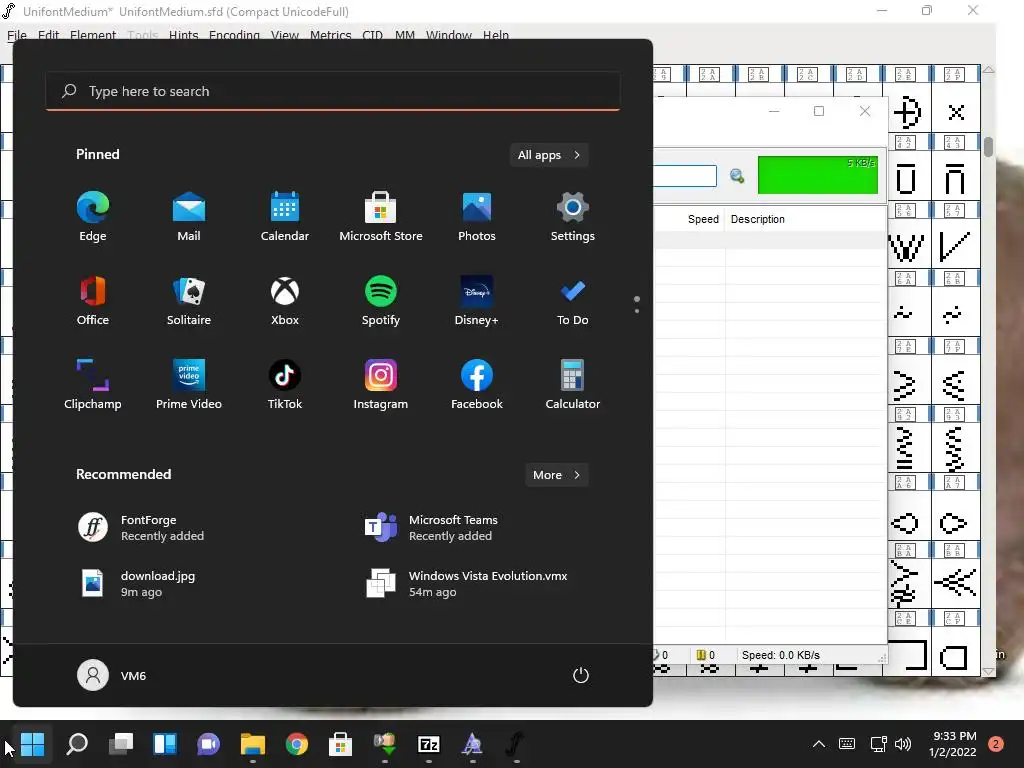This screenshot has height=768, width=1024.
Task: Open Spotify from Start menu
Action: [x=381, y=301]
